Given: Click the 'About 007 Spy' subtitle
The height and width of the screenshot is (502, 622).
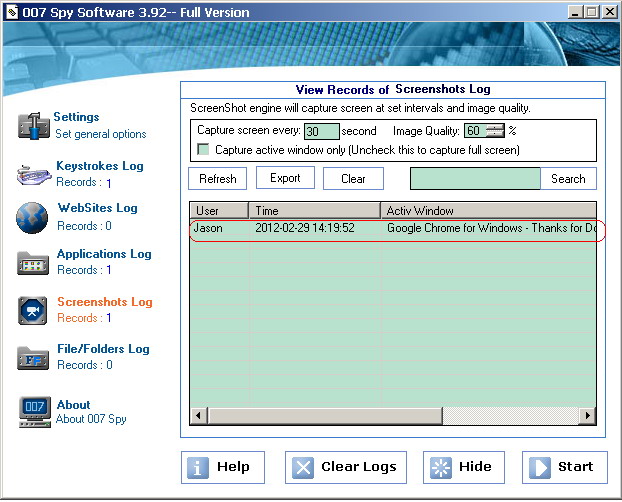Looking at the screenshot, I should [91, 419].
